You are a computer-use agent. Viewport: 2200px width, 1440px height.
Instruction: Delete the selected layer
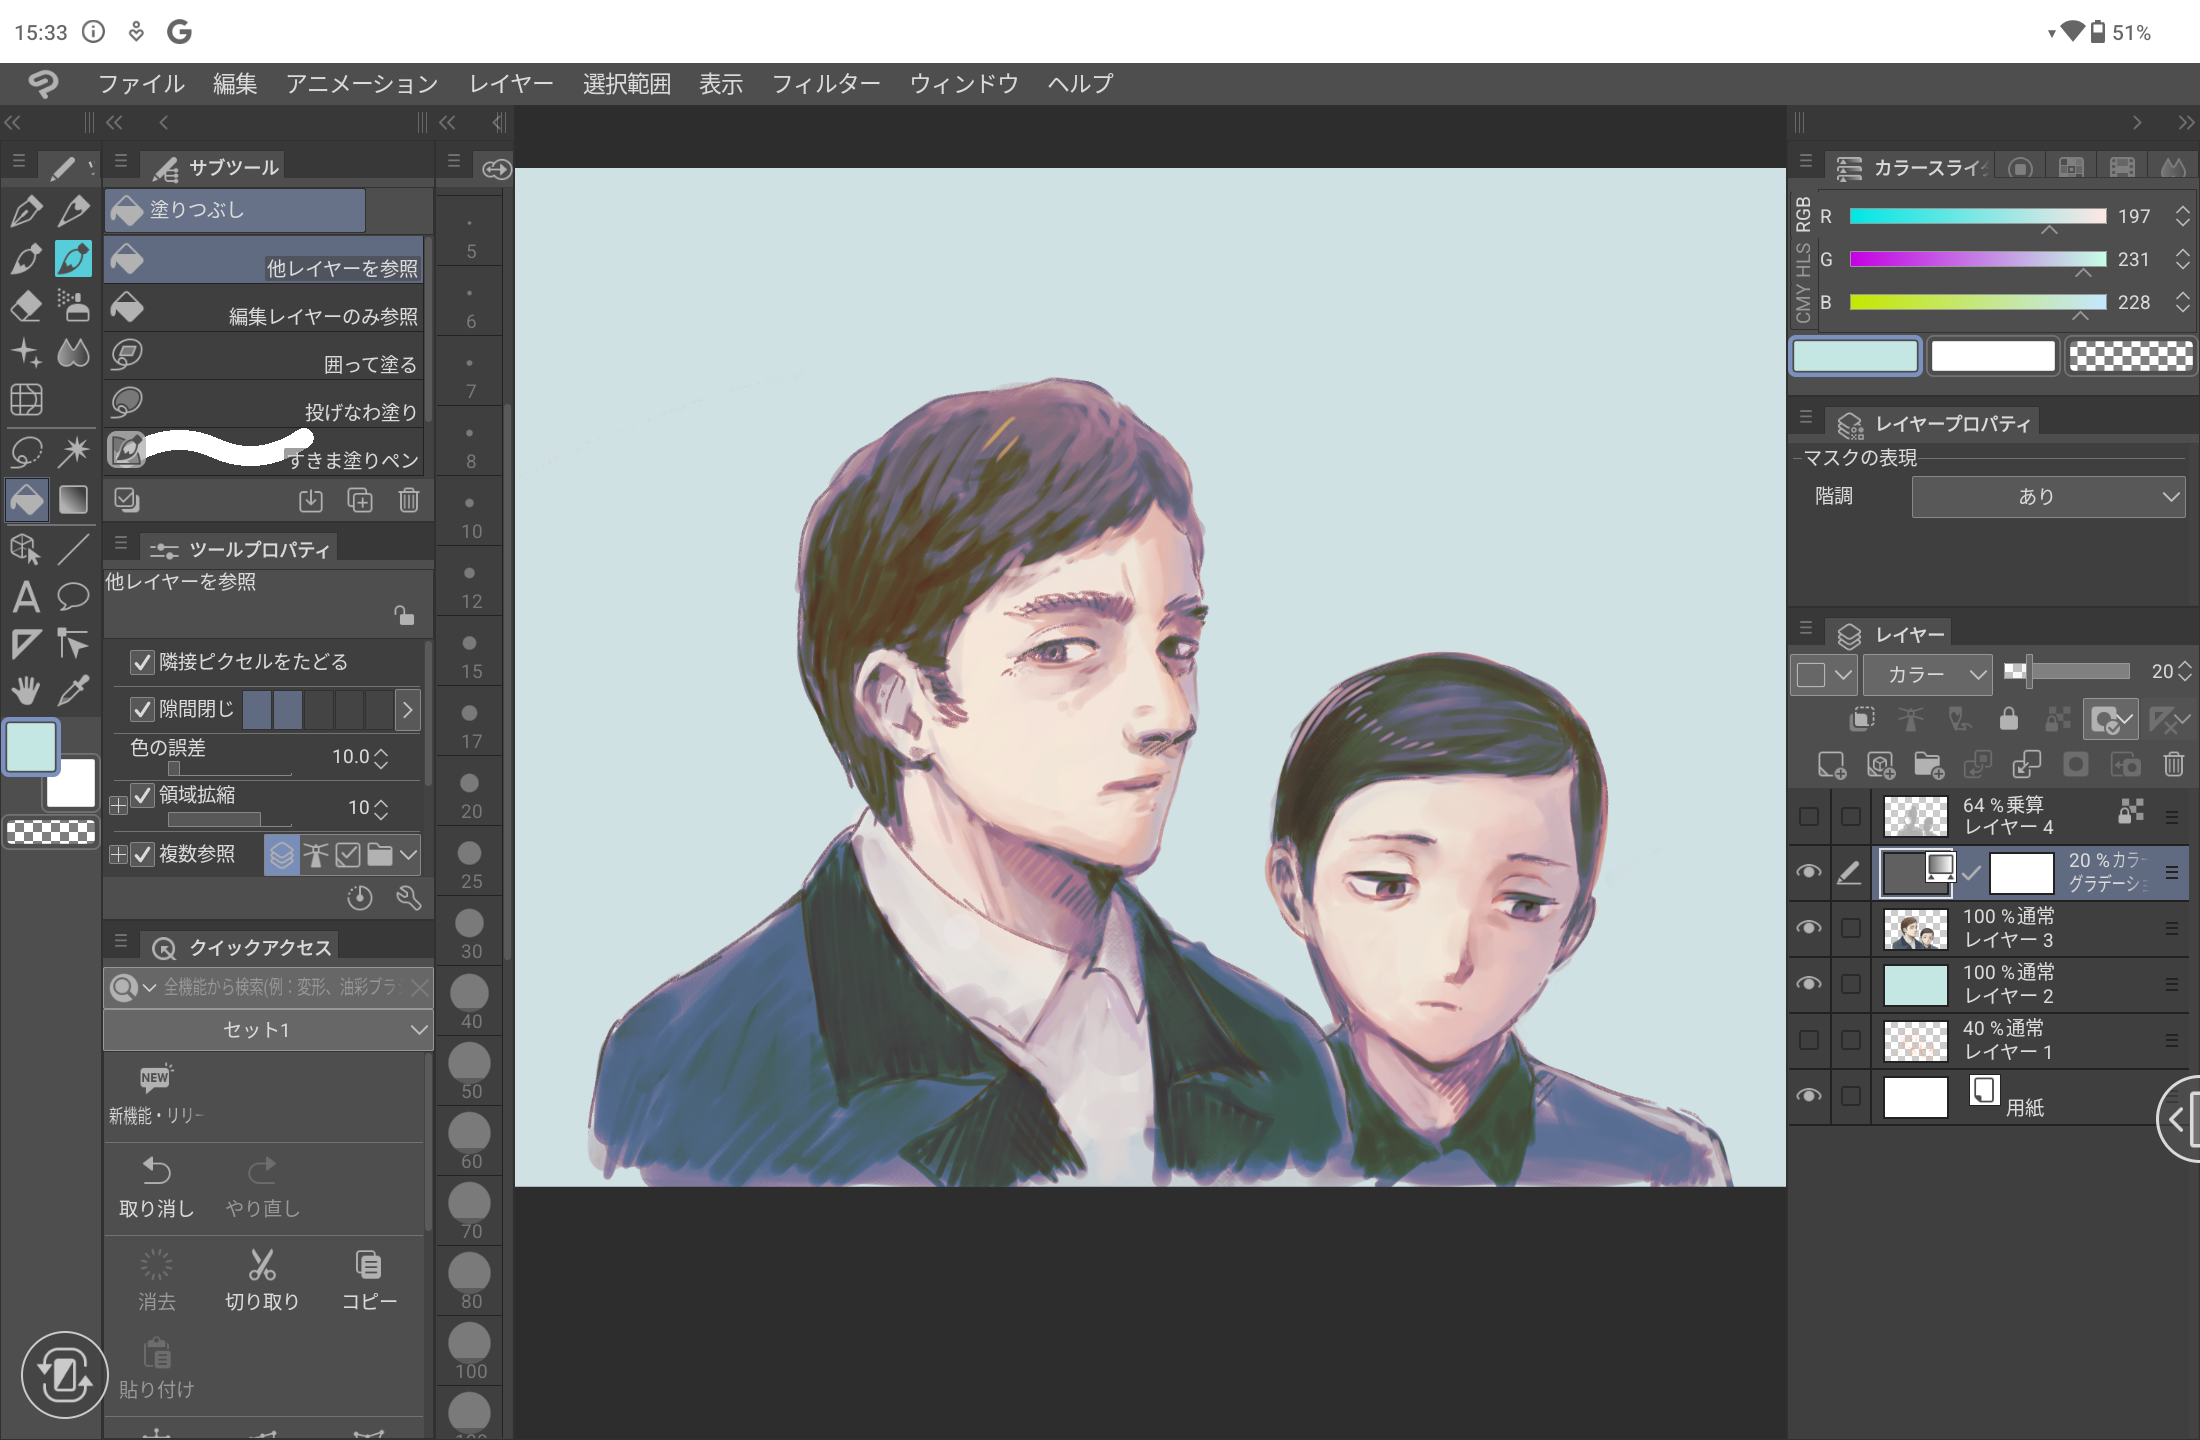2174,765
